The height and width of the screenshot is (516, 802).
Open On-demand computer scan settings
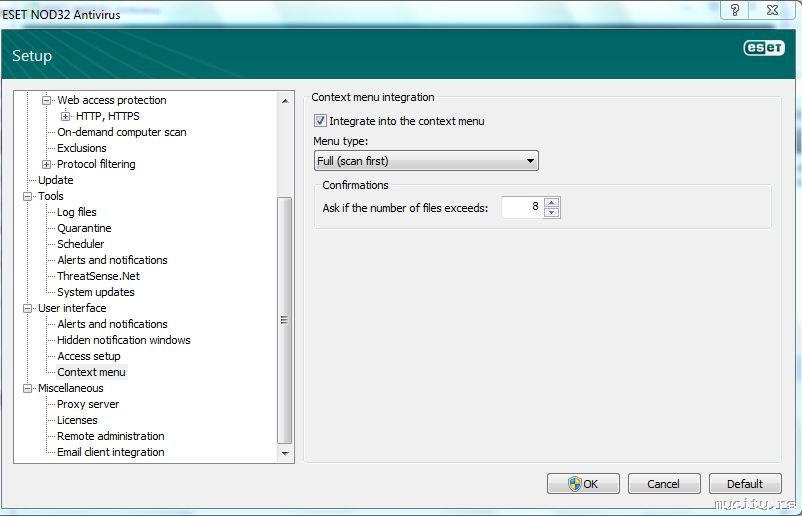coord(122,132)
